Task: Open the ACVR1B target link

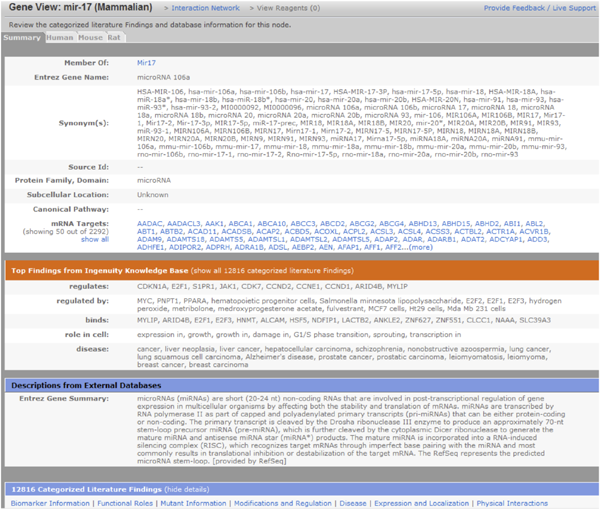Action: [x=534, y=231]
